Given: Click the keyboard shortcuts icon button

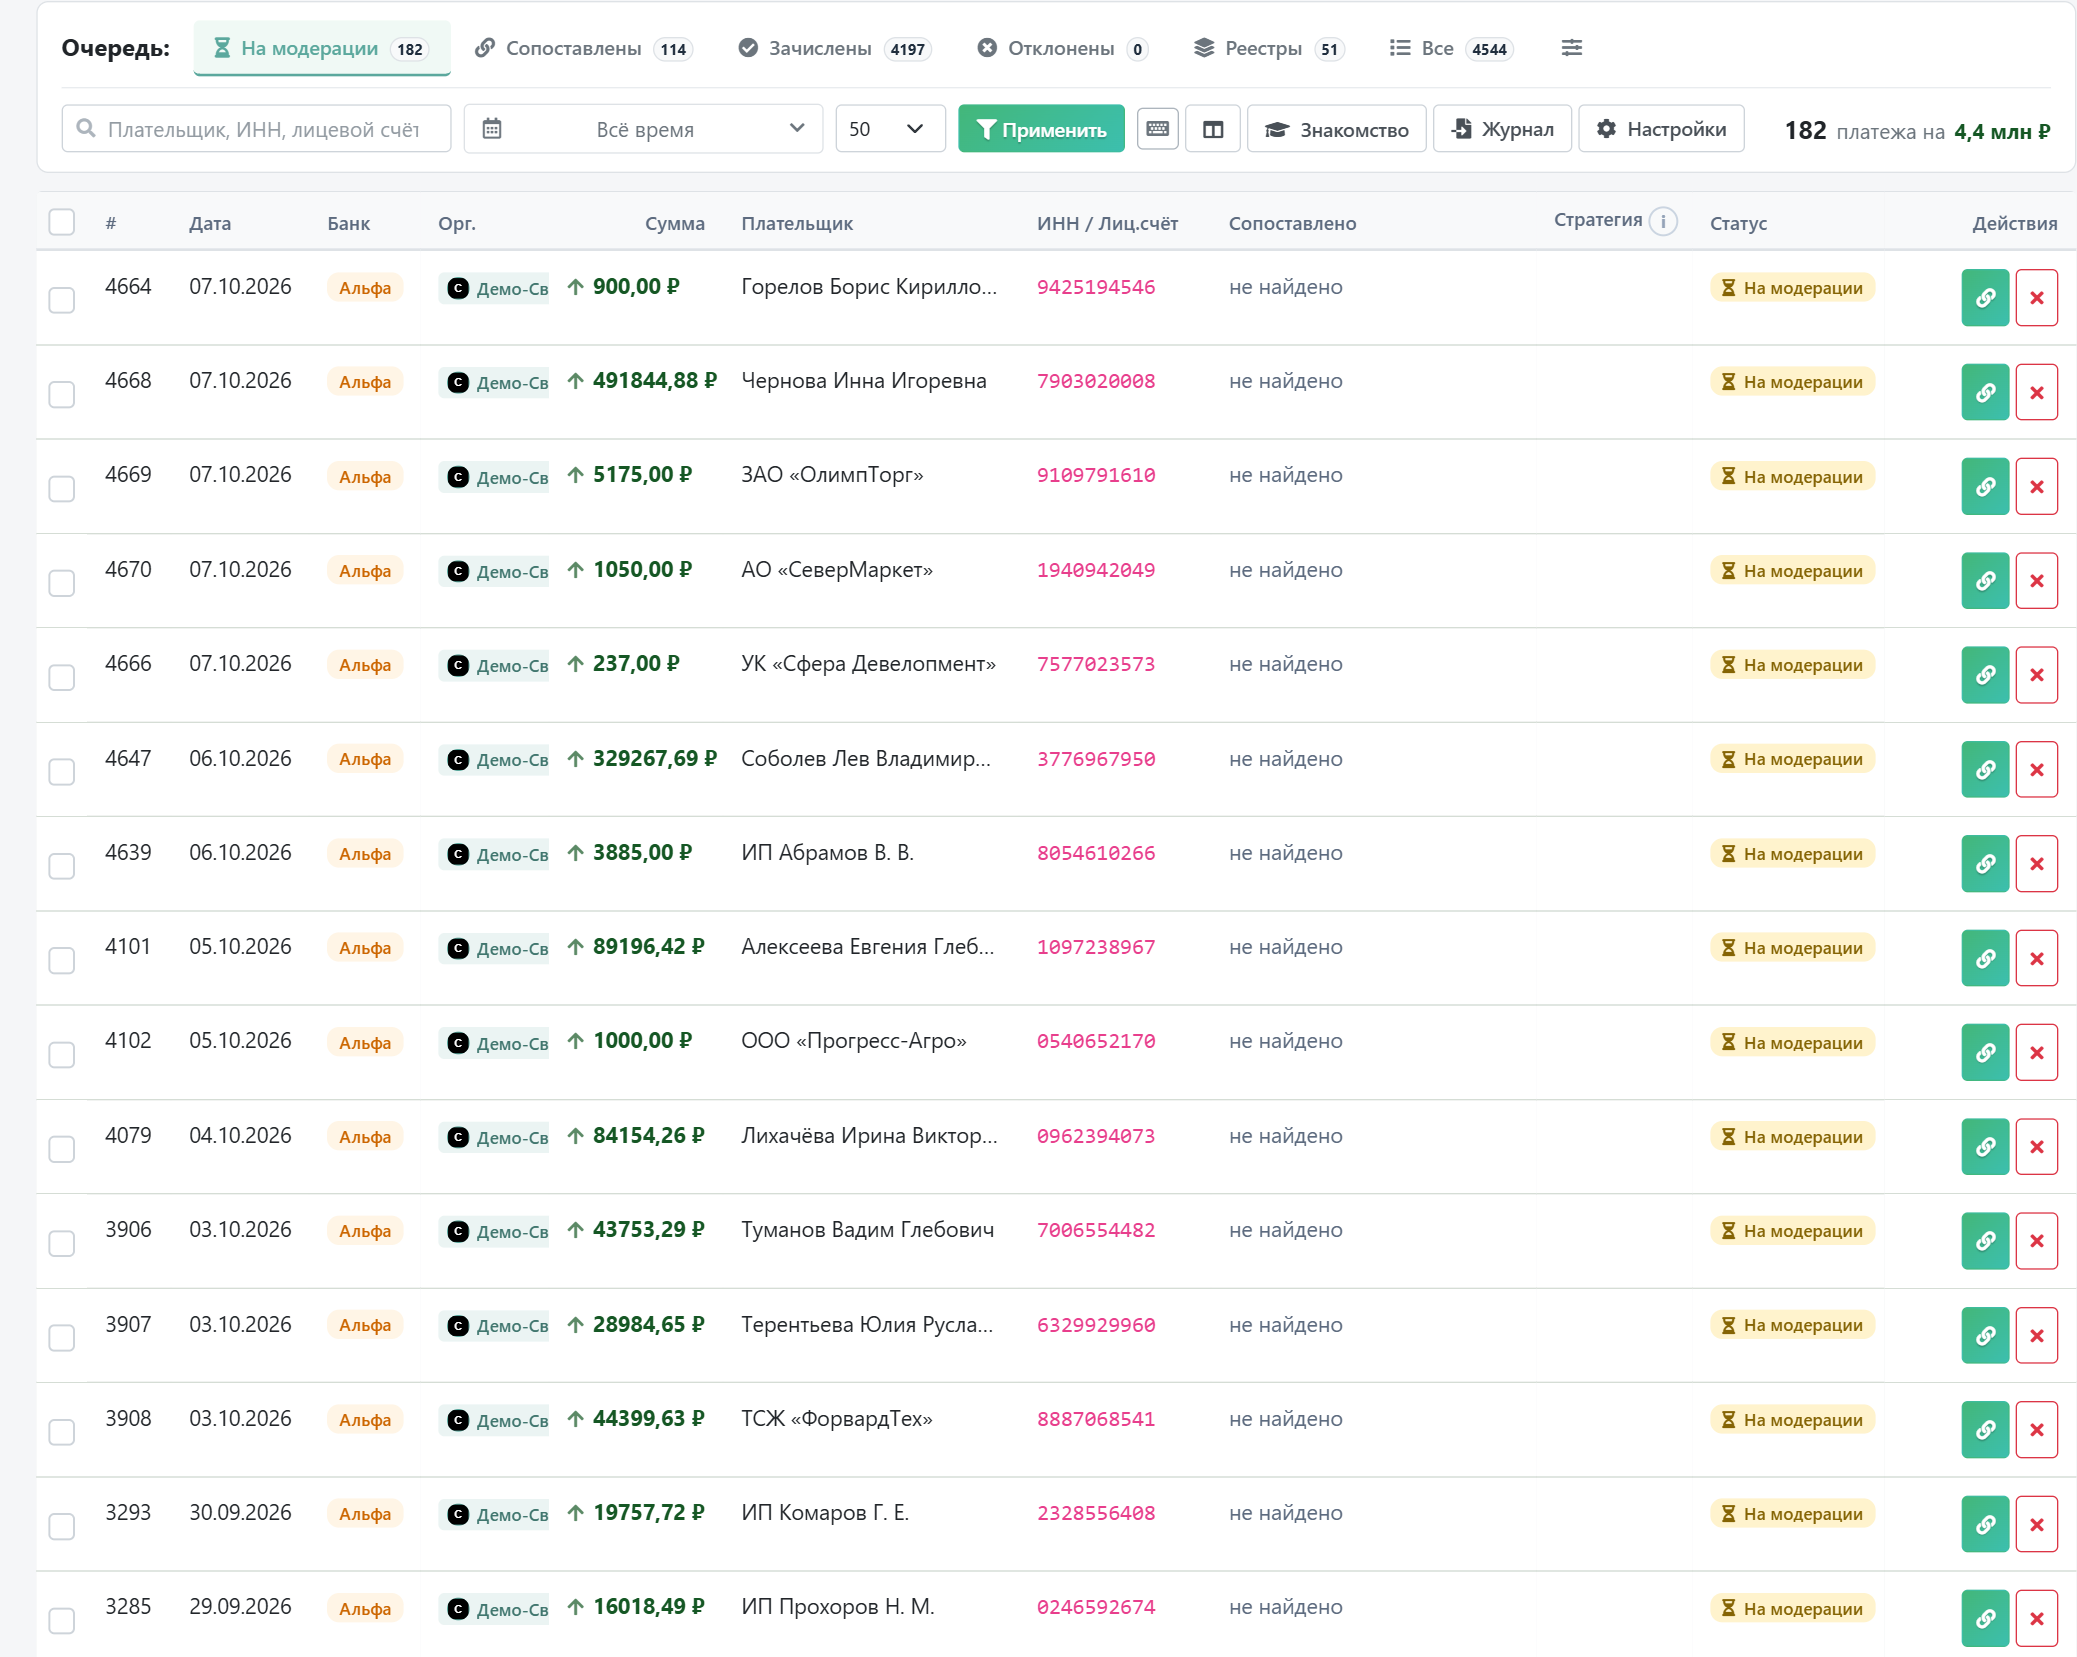Looking at the screenshot, I should tap(1157, 129).
